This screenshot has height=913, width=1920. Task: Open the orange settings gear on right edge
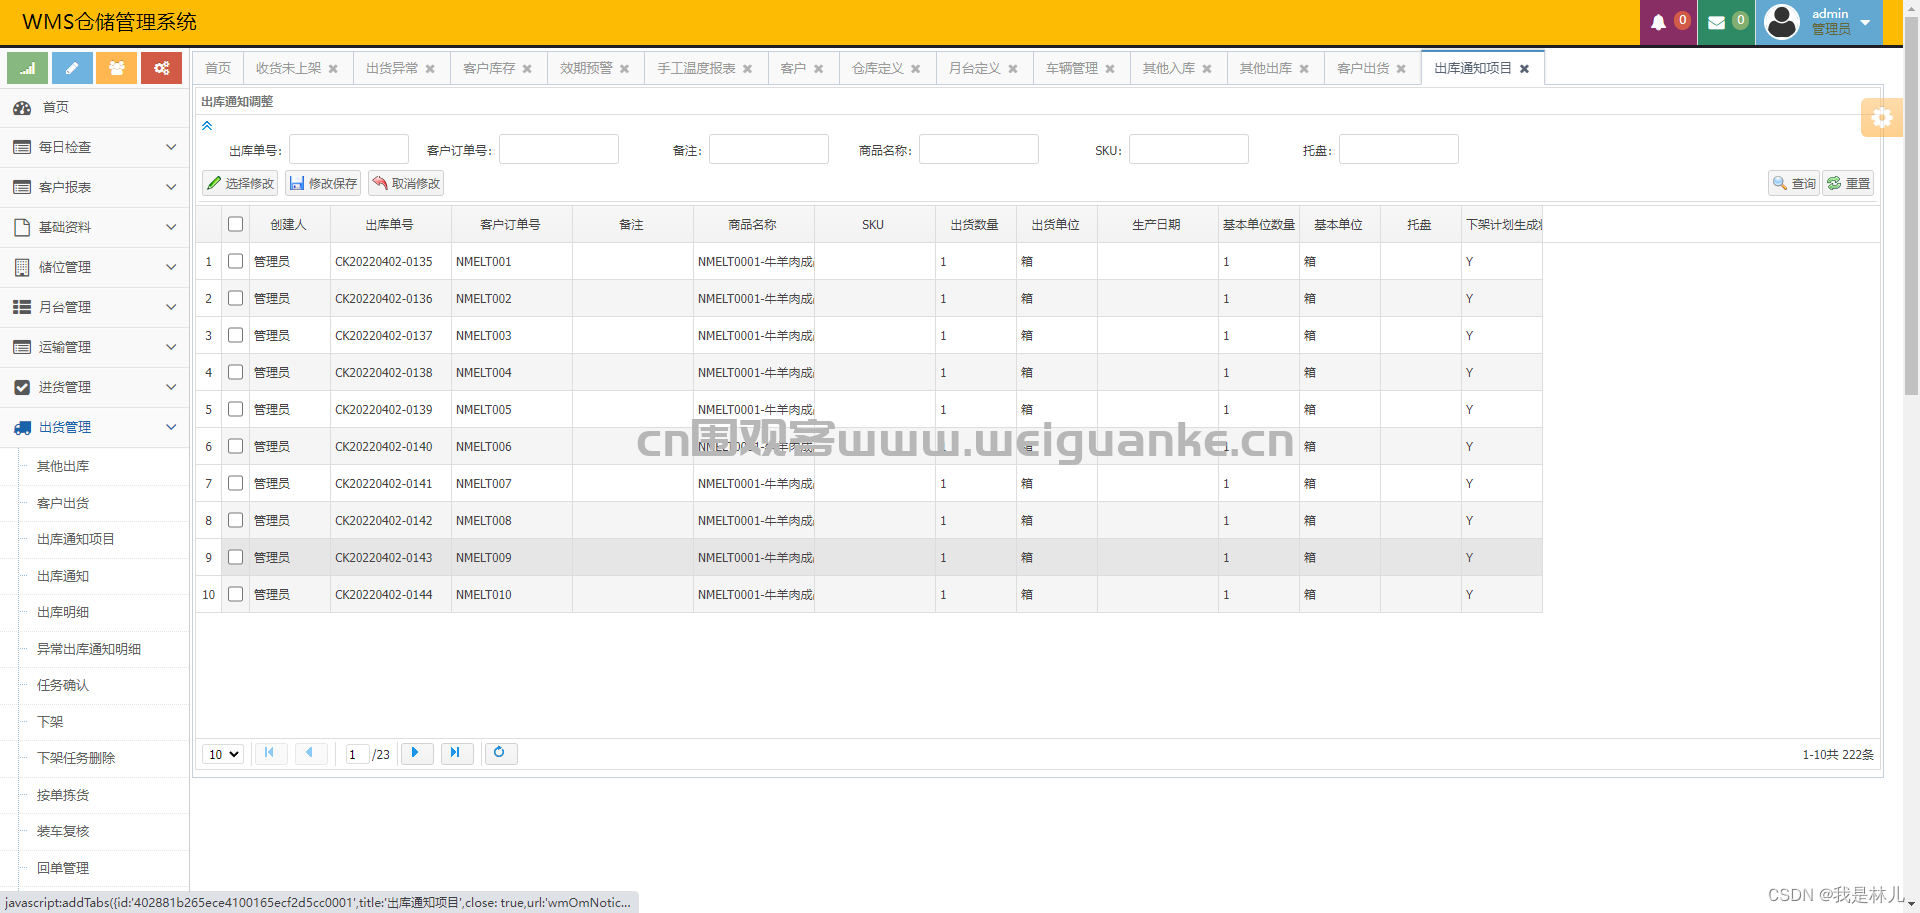tap(1881, 118)
